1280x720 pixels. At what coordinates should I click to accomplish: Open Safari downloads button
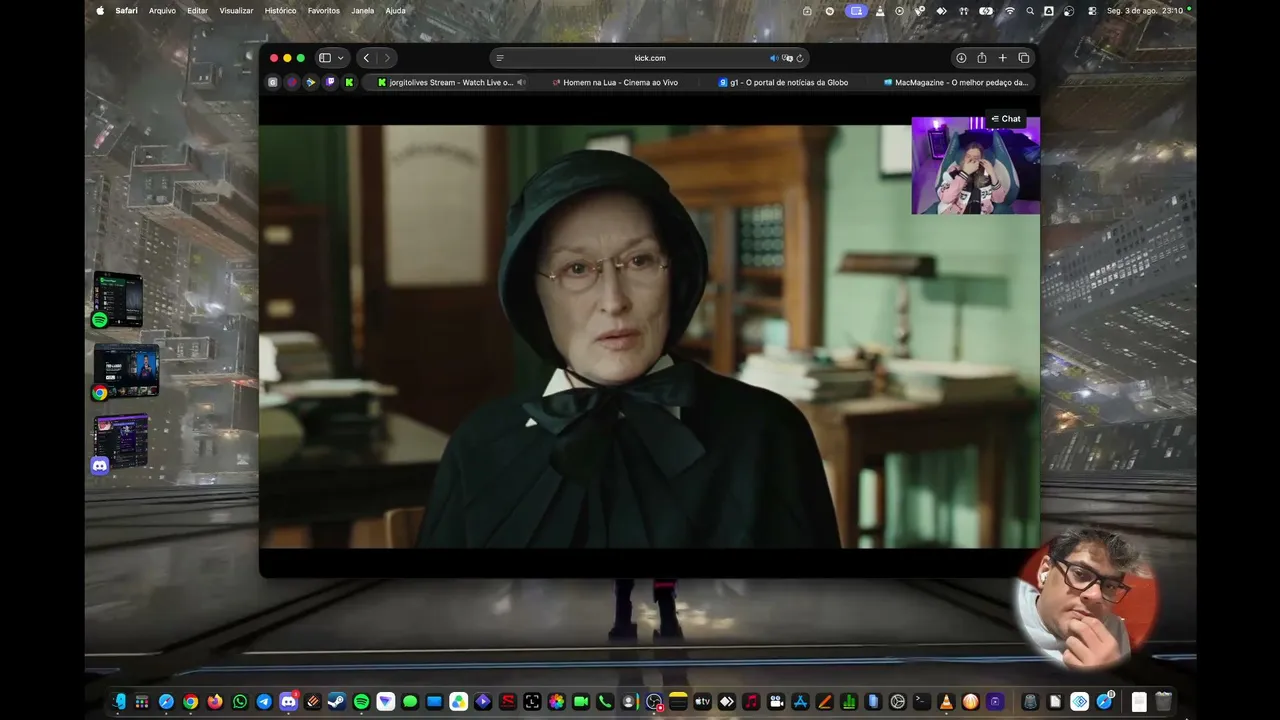[x=961, y=58]
